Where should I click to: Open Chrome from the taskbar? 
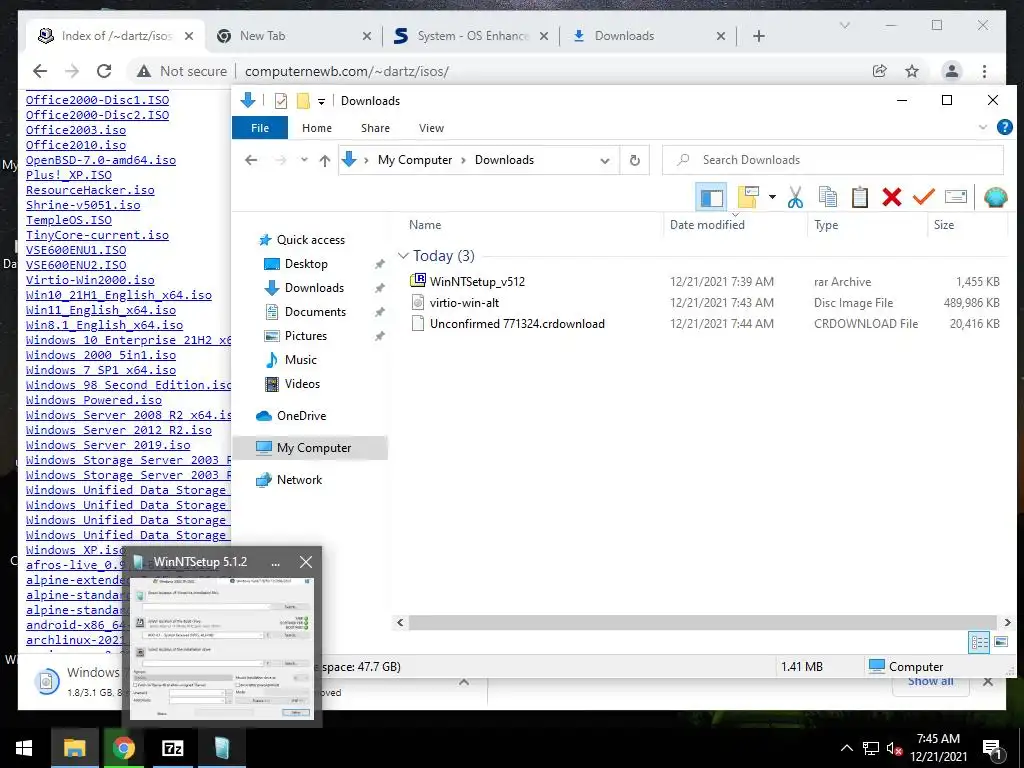click(x=123, y=748)
